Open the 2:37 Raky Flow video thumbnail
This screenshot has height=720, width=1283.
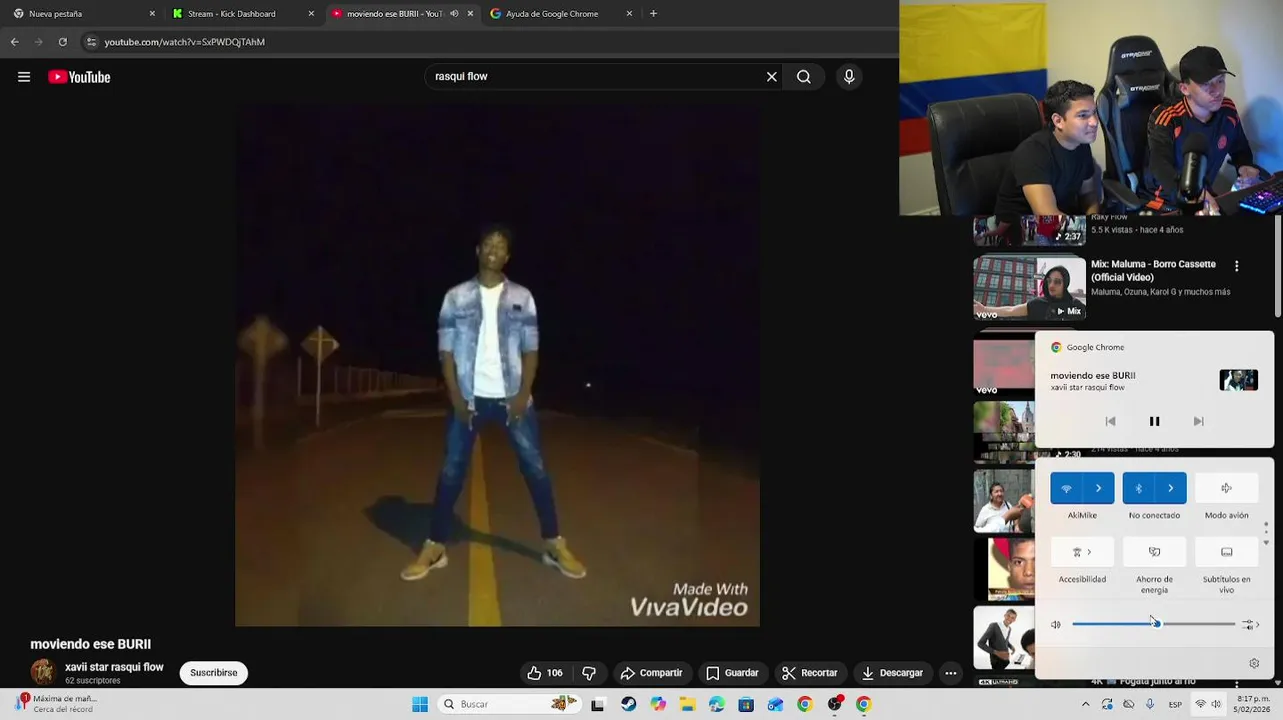[1029, 230]
